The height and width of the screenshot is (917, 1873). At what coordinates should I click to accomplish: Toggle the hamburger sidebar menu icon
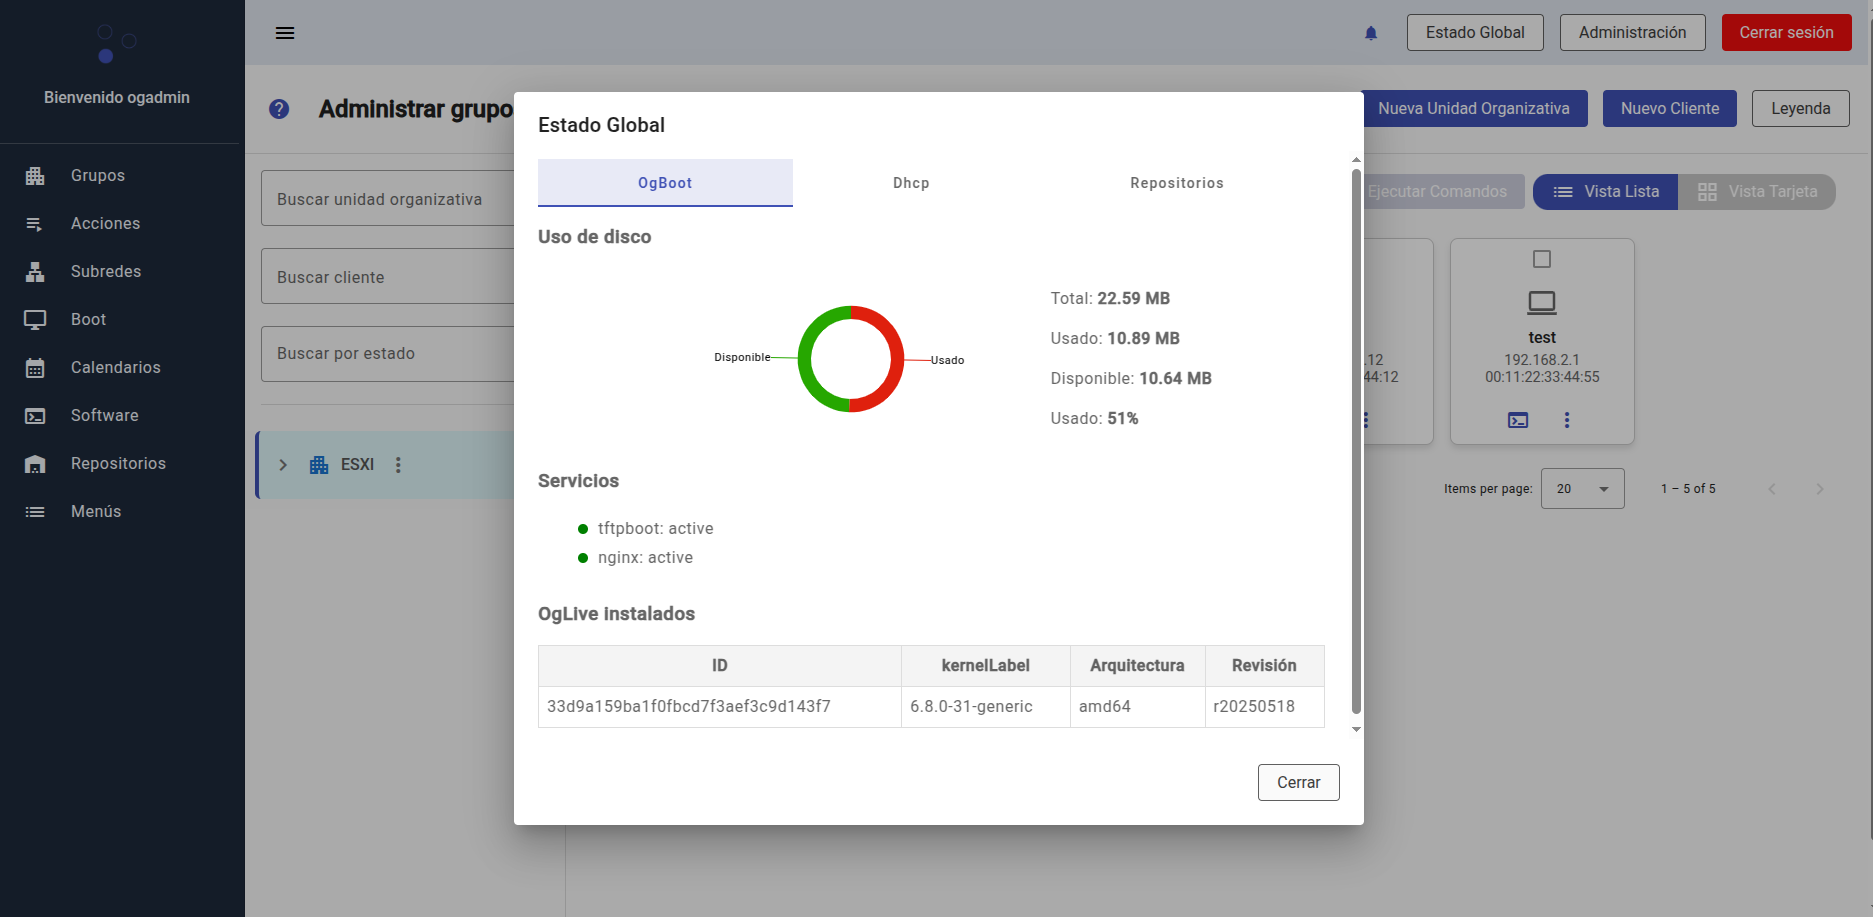tap(285, 33)
